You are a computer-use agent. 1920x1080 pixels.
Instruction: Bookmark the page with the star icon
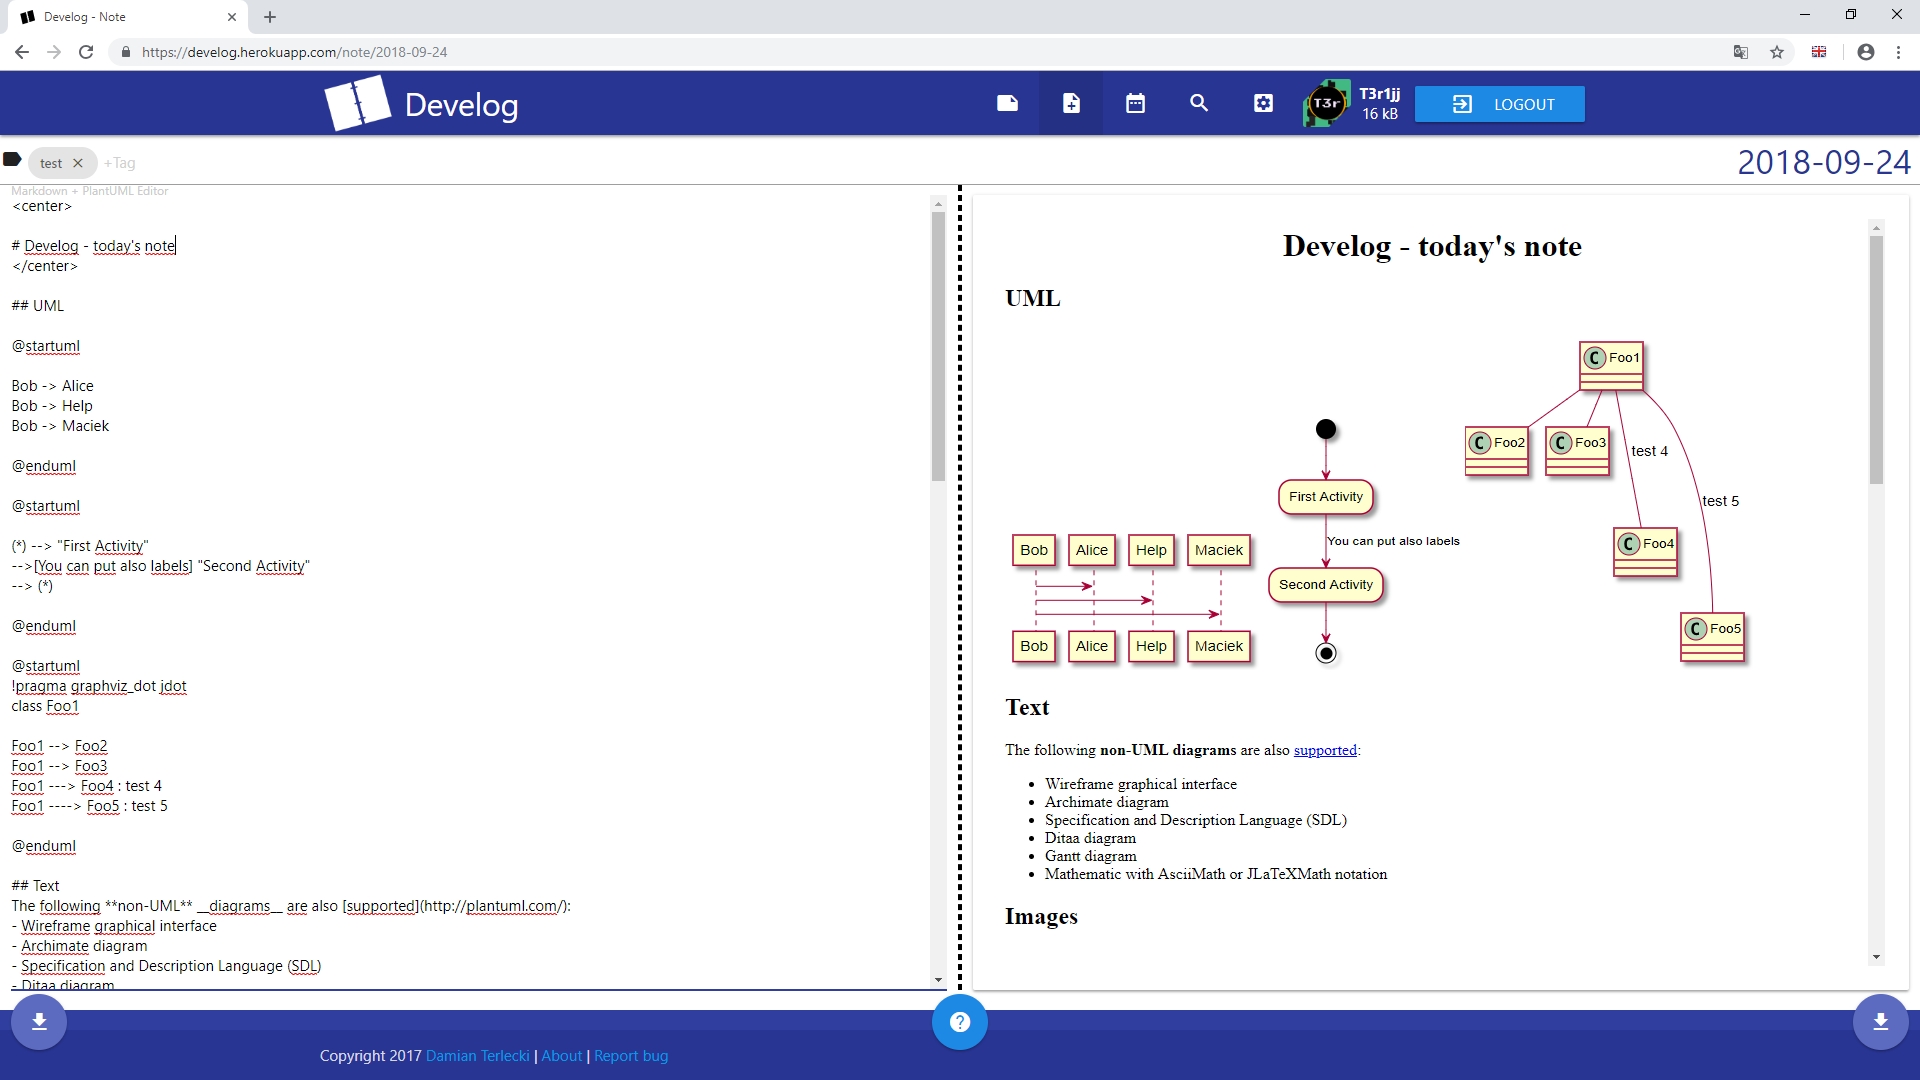click(x=1777, y=52)
